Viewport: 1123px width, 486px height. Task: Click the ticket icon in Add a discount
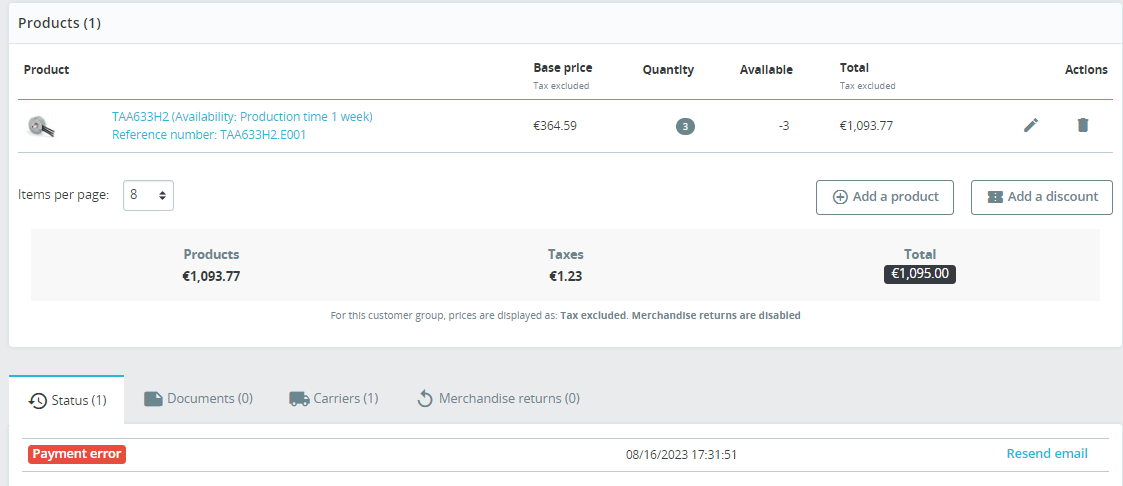tap(995, 197)
